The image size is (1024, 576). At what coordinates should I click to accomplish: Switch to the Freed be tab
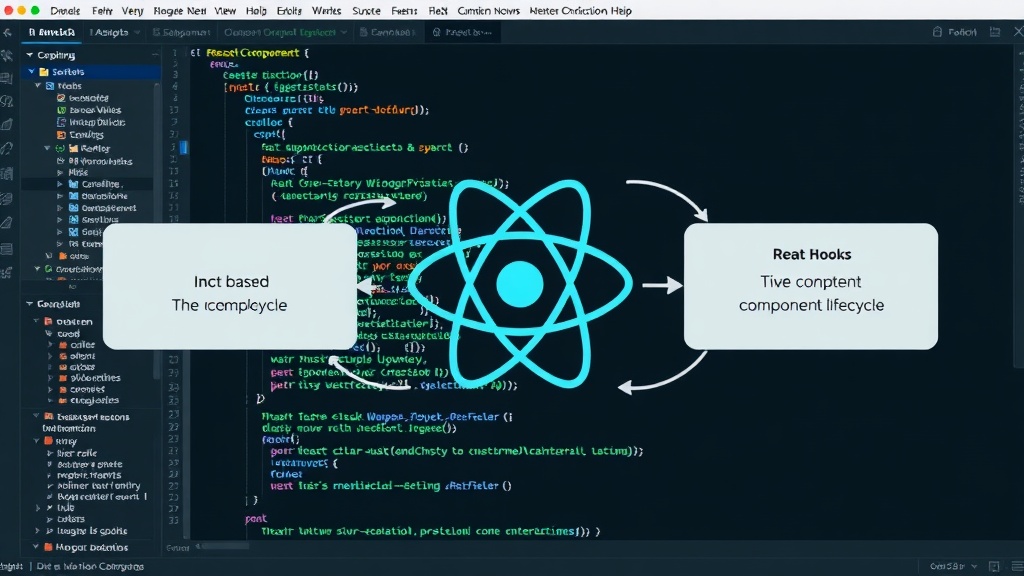point(462,32)
